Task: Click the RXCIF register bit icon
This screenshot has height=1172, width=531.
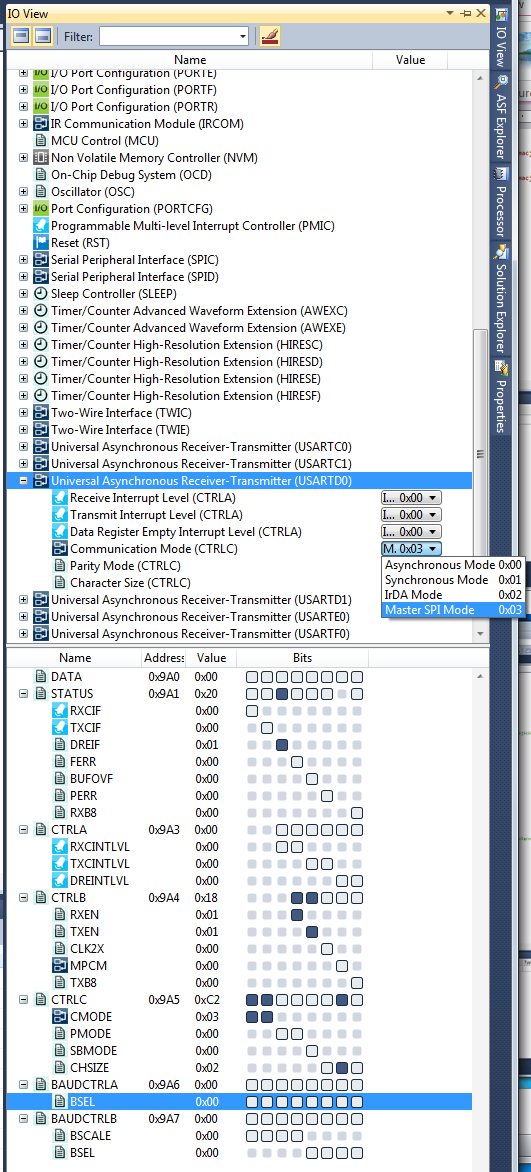Action: click(60, 711)
